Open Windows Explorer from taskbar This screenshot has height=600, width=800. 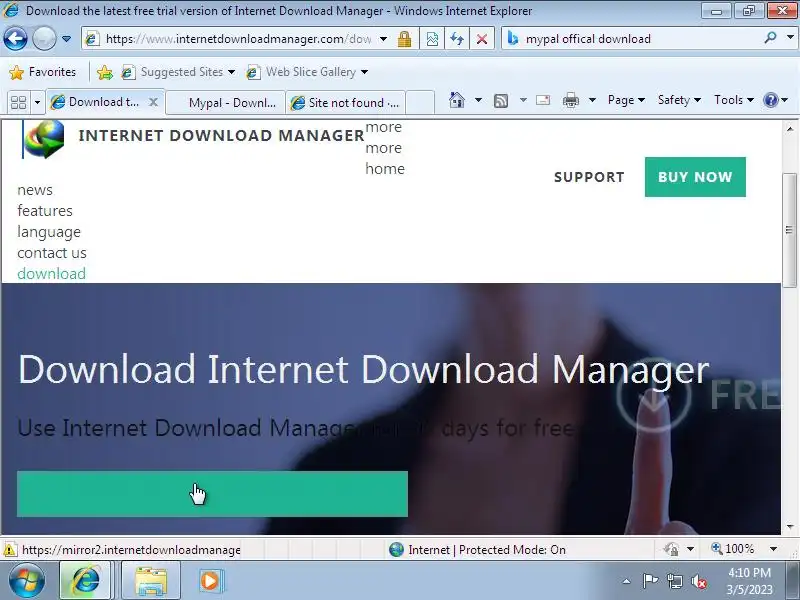point(151,581)
